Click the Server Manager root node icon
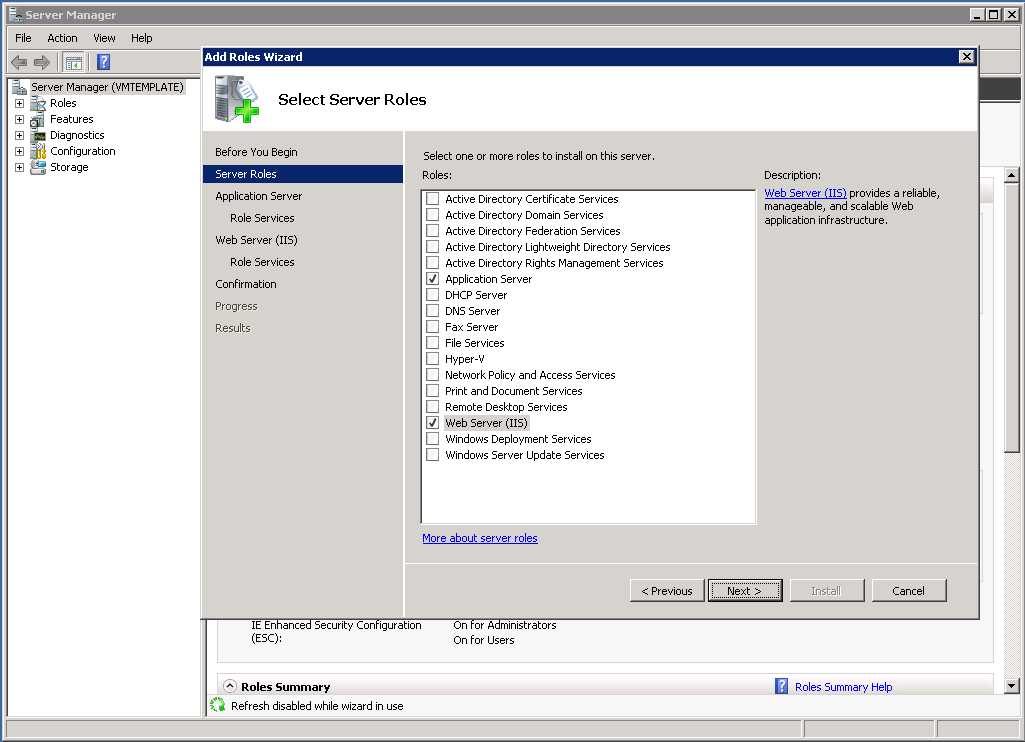Screen dimensions: 1025x742 (x=20, y=87)
